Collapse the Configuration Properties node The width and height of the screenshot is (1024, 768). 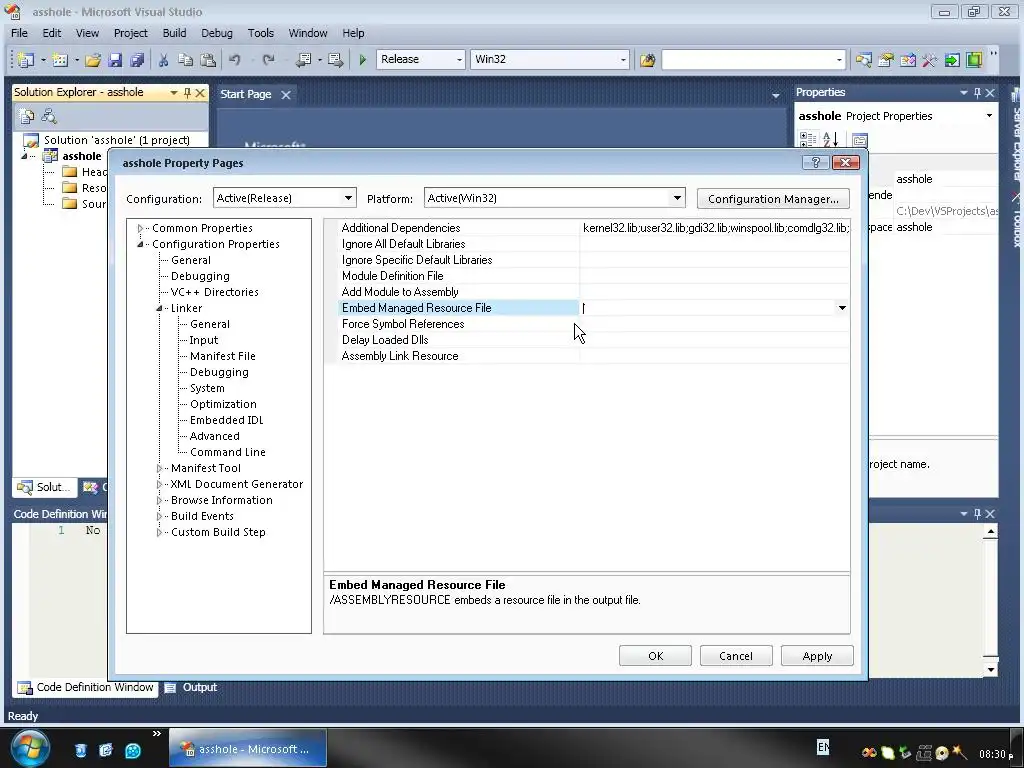[140, 244]
